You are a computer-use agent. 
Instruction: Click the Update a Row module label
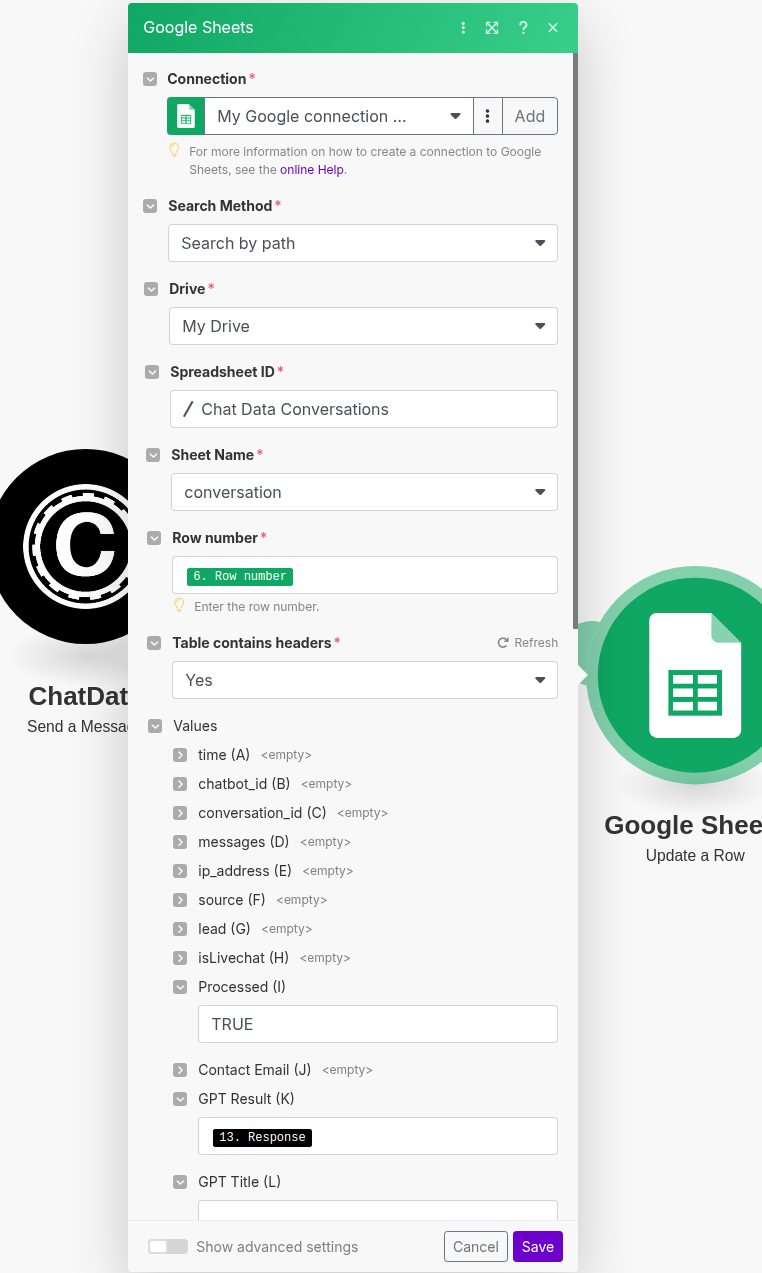[695, 856]
